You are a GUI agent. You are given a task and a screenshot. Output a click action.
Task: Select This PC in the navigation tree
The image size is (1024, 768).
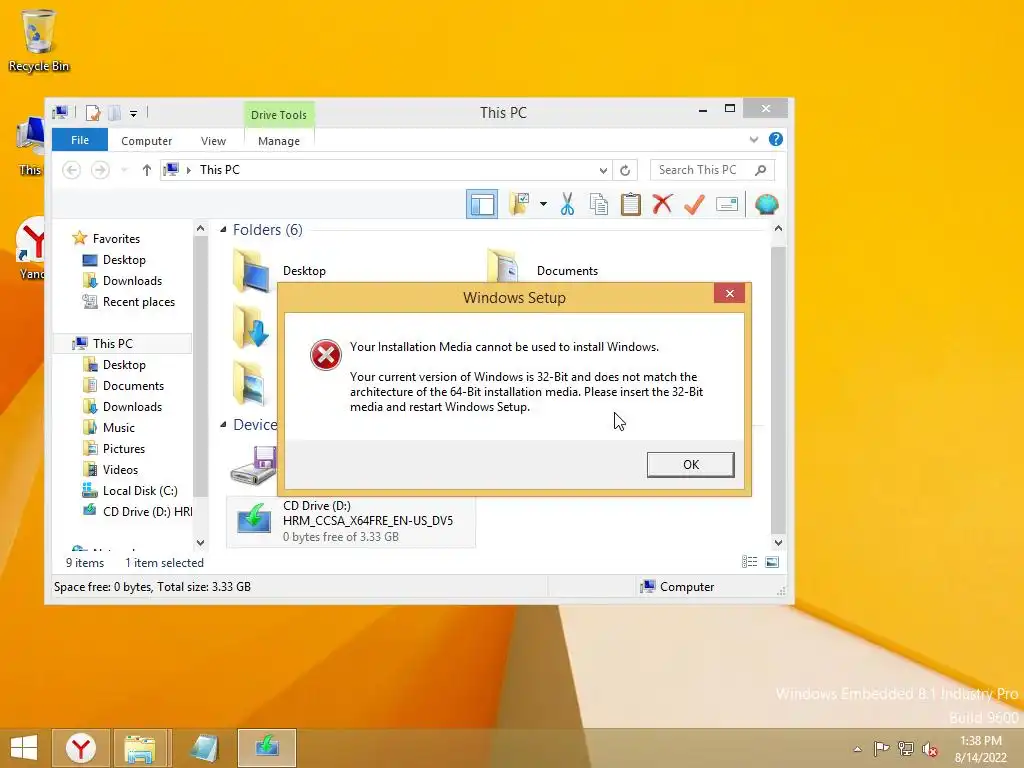click(112, 344)
